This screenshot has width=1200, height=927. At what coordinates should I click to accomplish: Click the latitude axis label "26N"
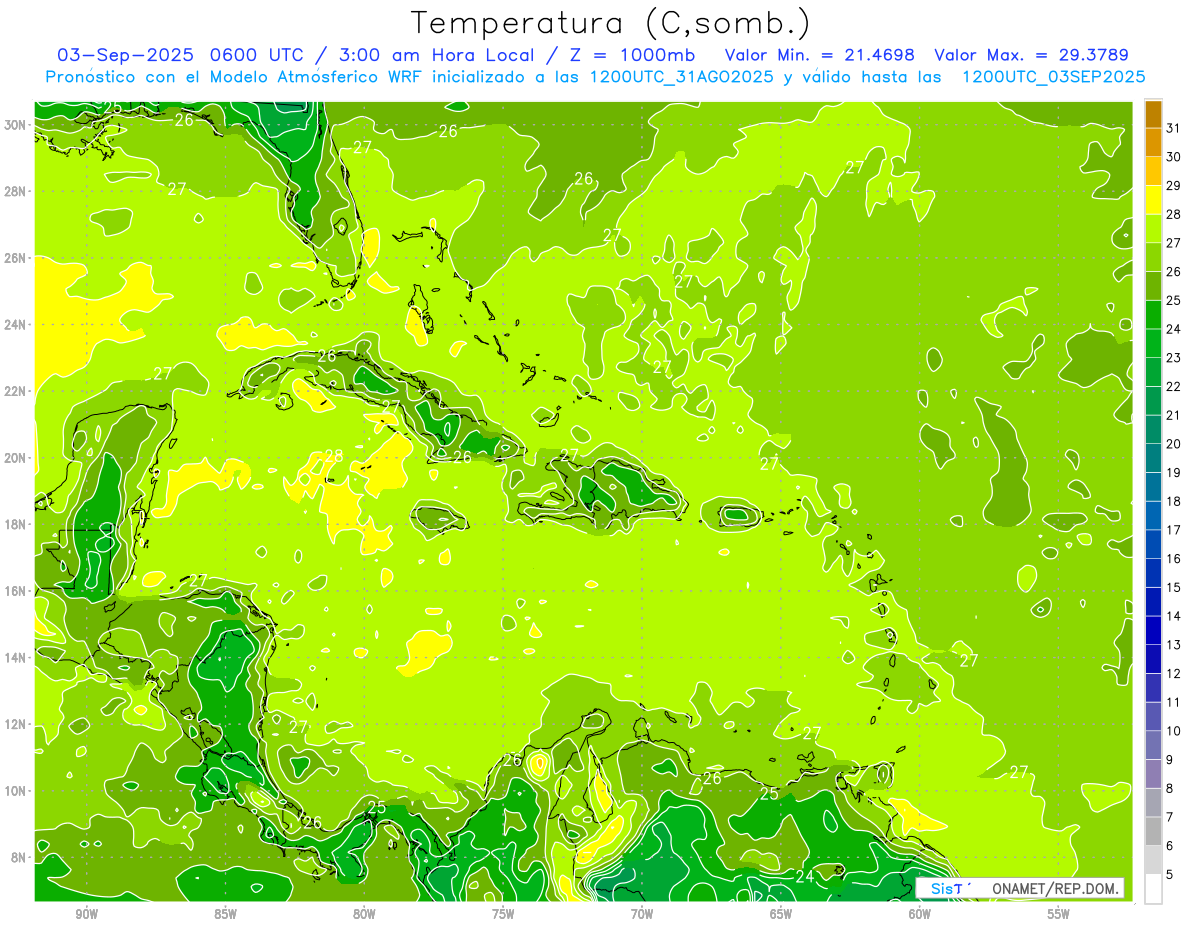click(x=15, y=257)
